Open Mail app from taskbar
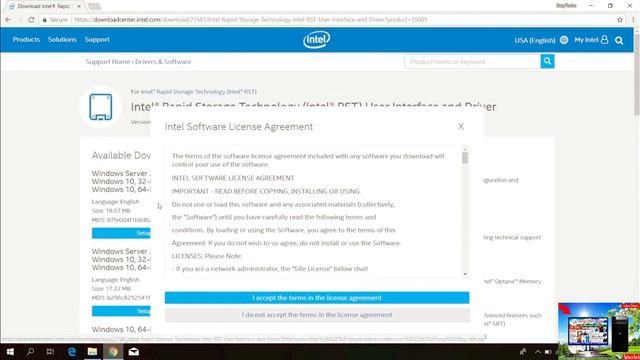Image resolution: width=640 pixels, height=360 pixels. click(133, 351)
